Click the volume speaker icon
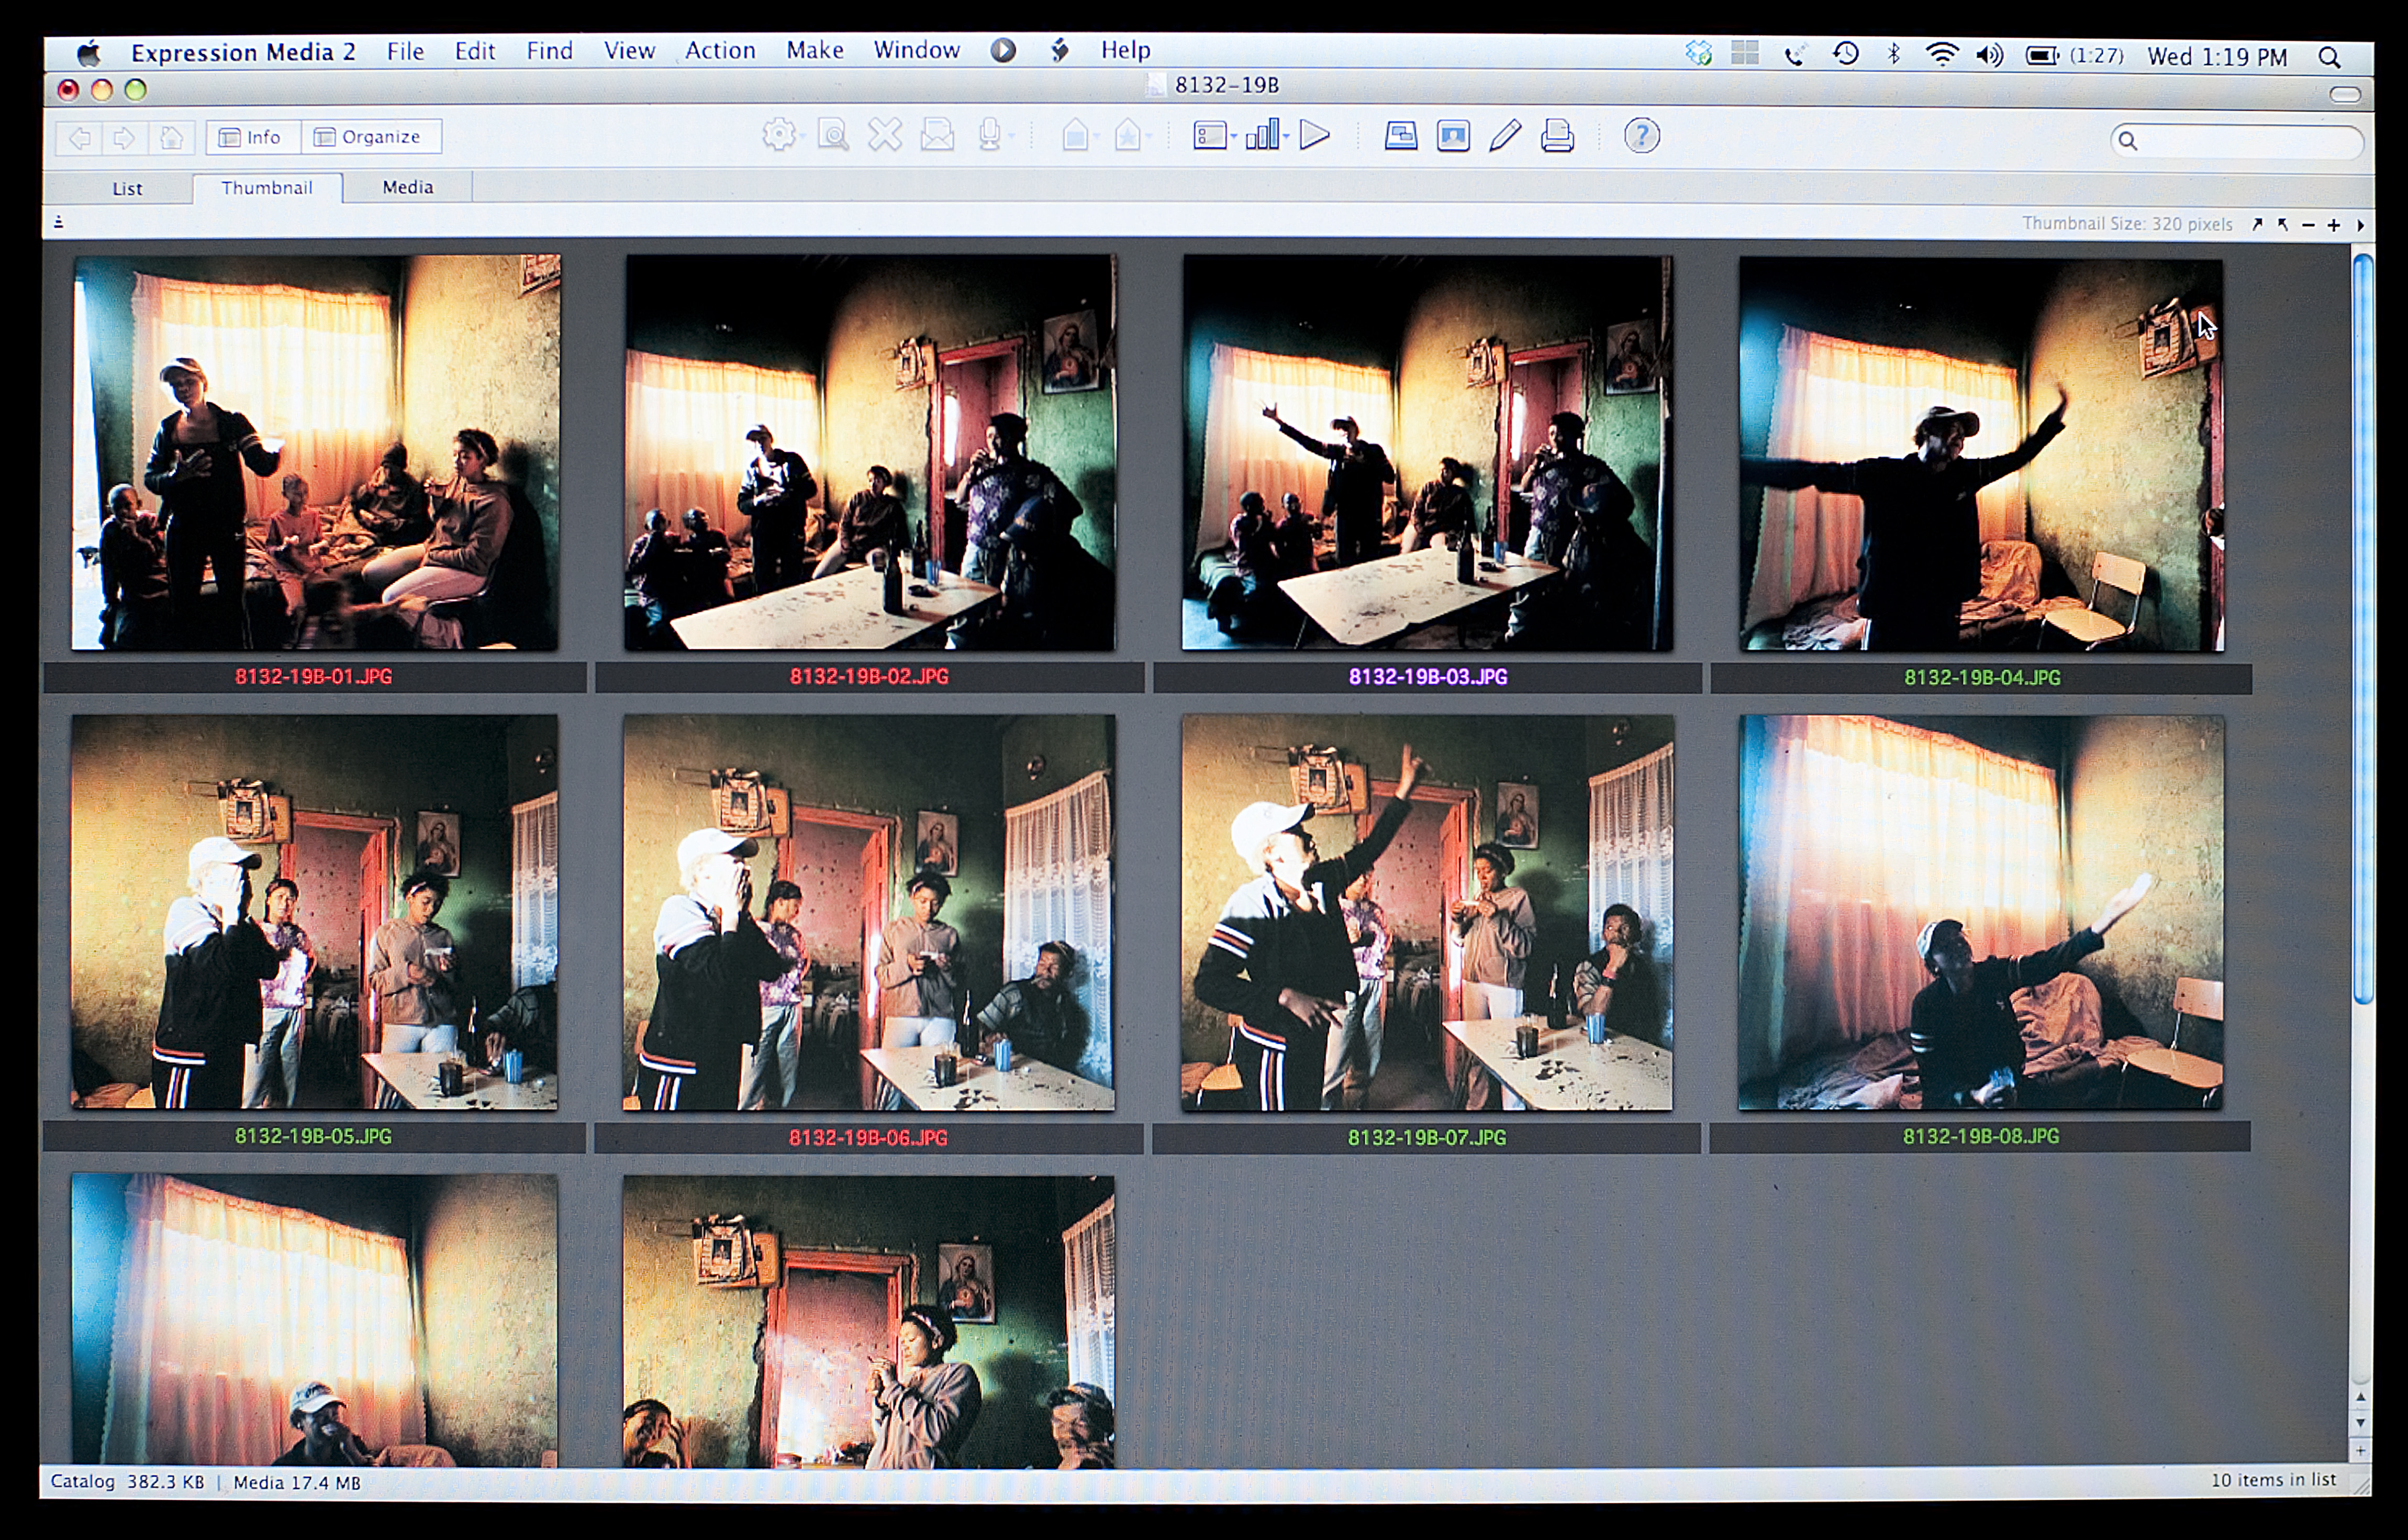 coord(1989,55)
